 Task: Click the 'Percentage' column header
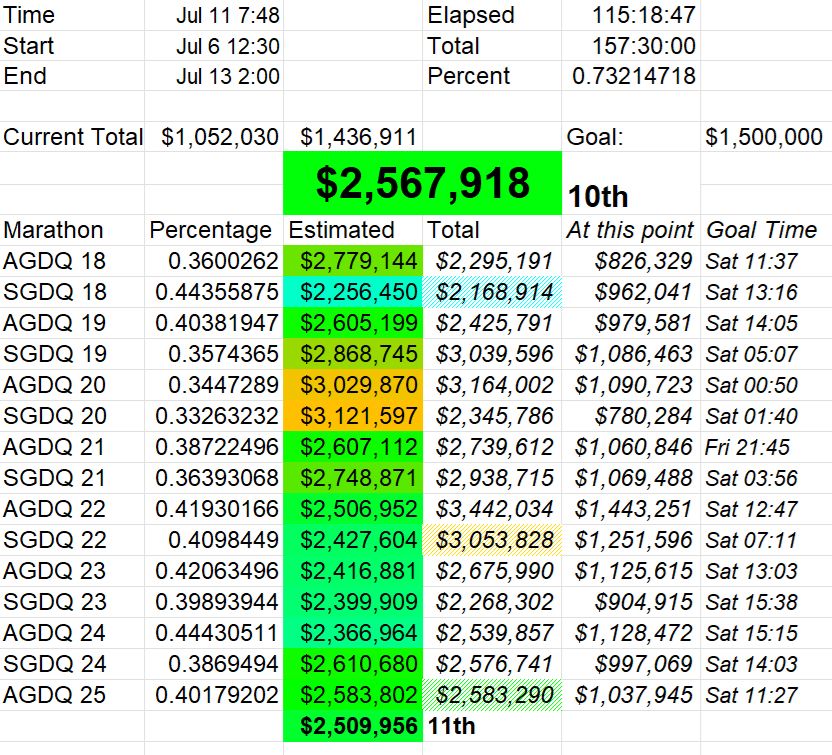(214, 230)
